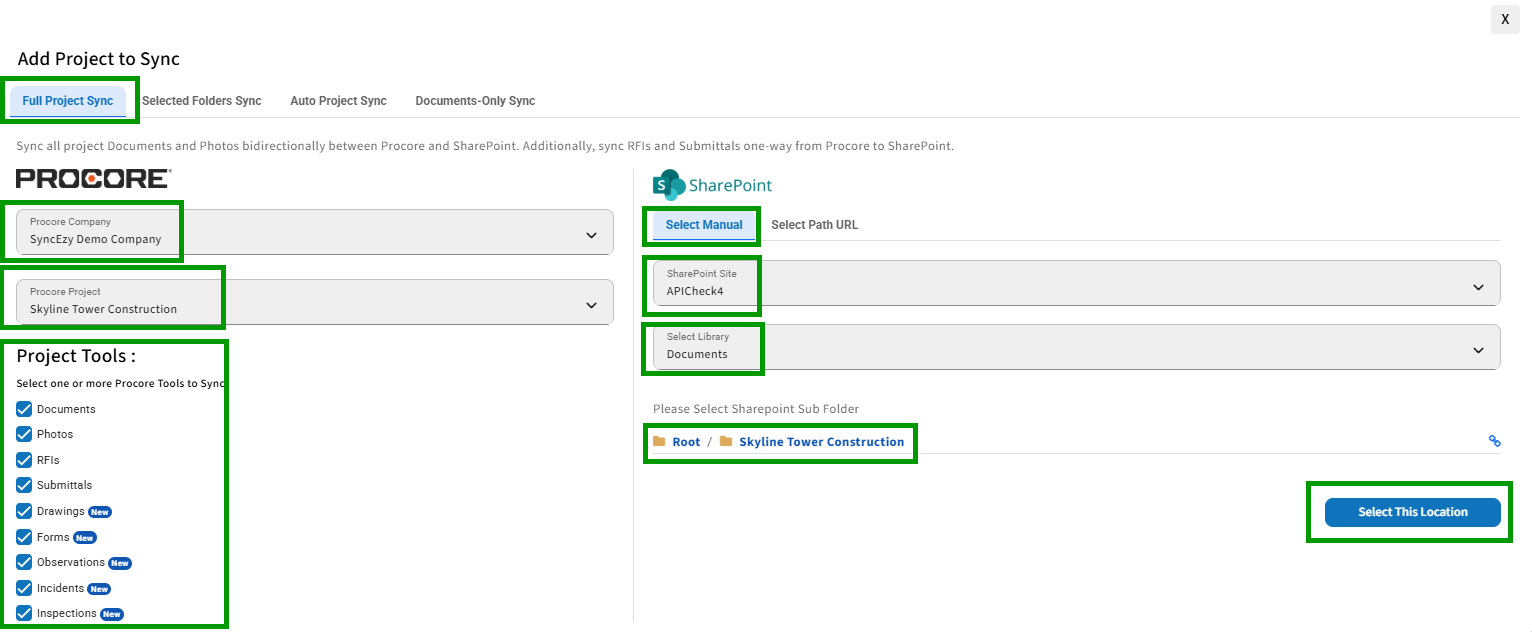Toggle the Inspections checkbox
Image resolution: width=1532 pixels, height=632 pixels.
pos(24,613)
